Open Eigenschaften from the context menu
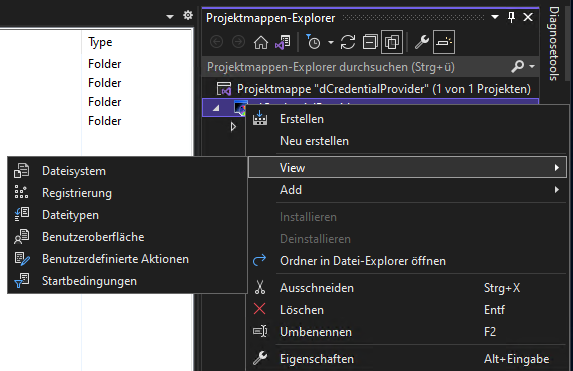 click(x=316, y=359)
